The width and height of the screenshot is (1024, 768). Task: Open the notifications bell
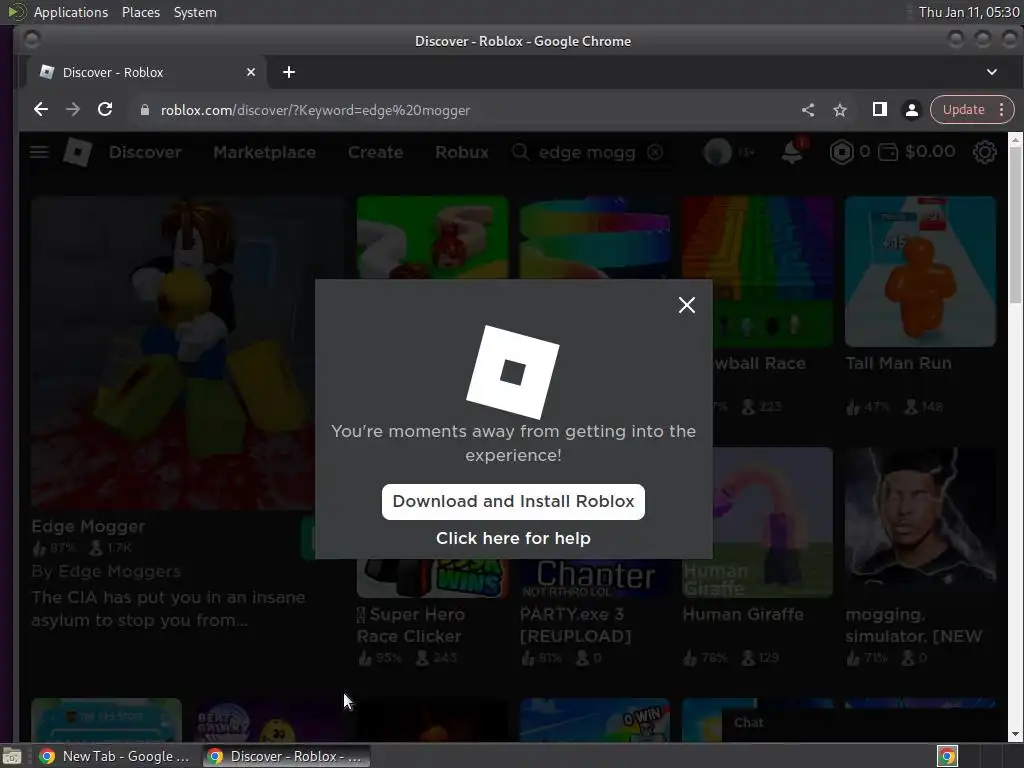coord(792,152)
